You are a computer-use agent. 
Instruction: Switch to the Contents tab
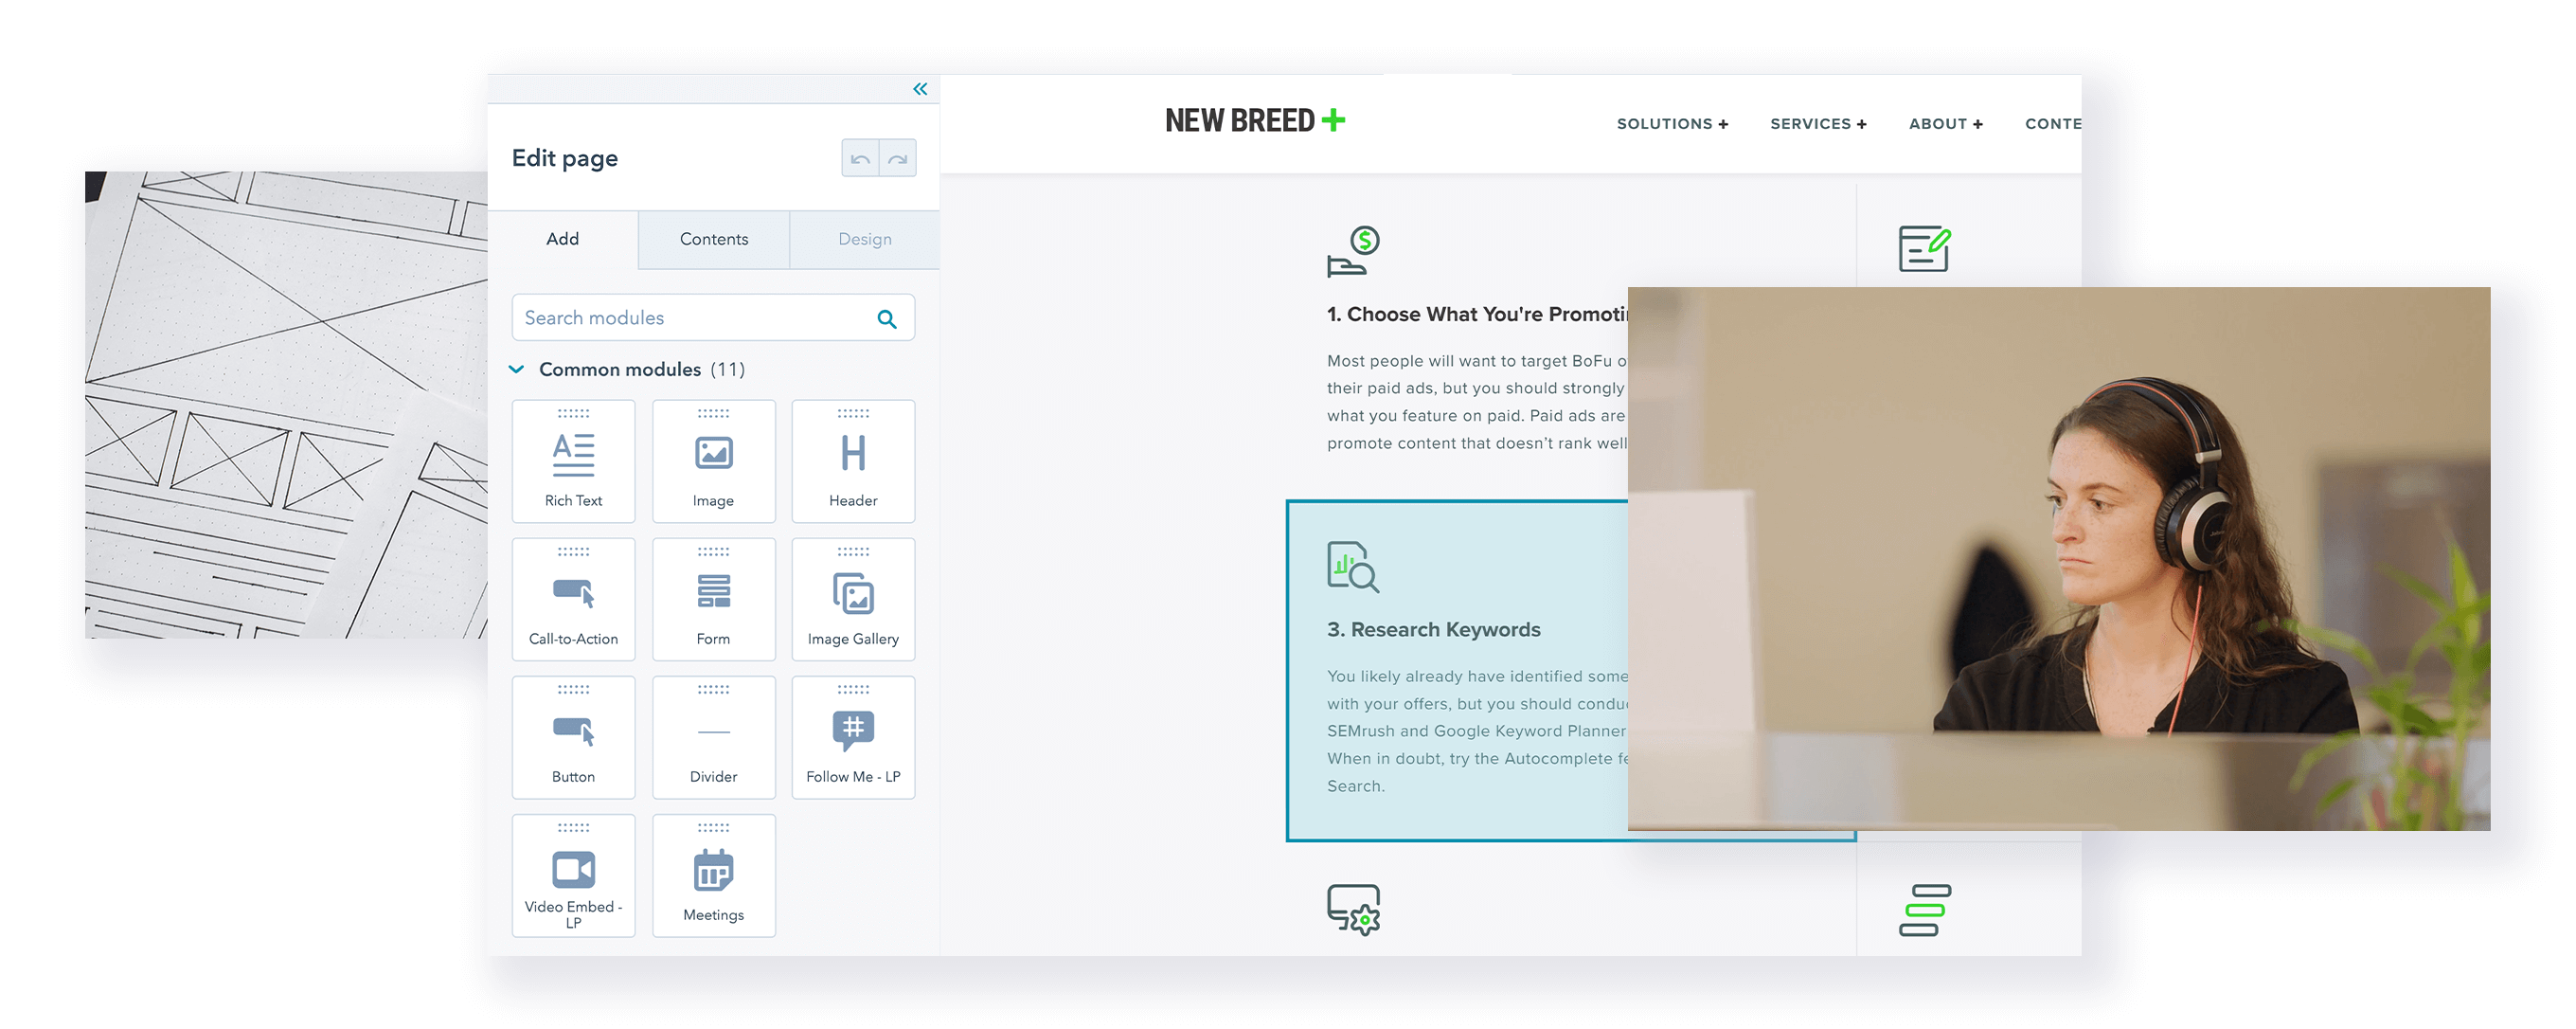[714, 239]
